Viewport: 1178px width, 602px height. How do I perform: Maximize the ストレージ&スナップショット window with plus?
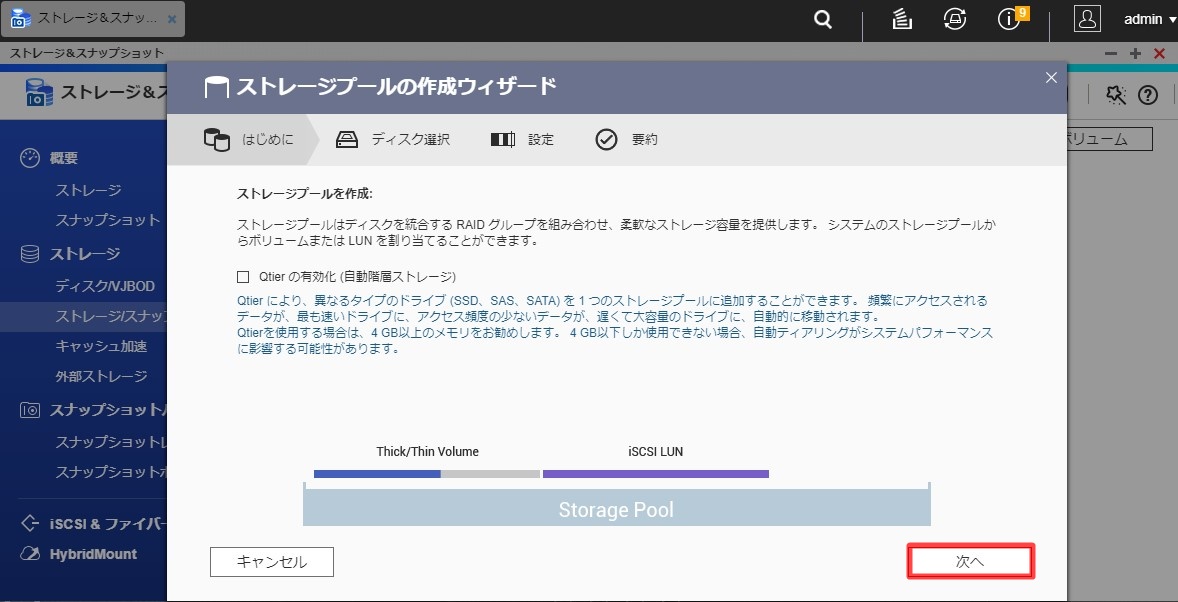tap(1135, 53)
